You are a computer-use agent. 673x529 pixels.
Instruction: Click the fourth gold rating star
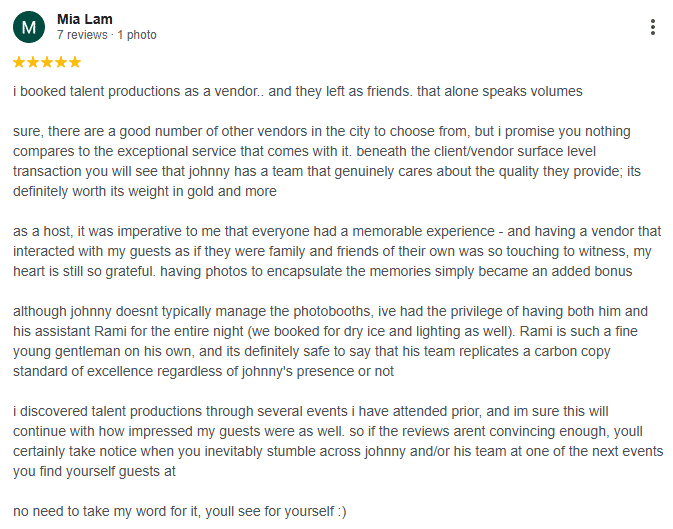click(61, 62)
